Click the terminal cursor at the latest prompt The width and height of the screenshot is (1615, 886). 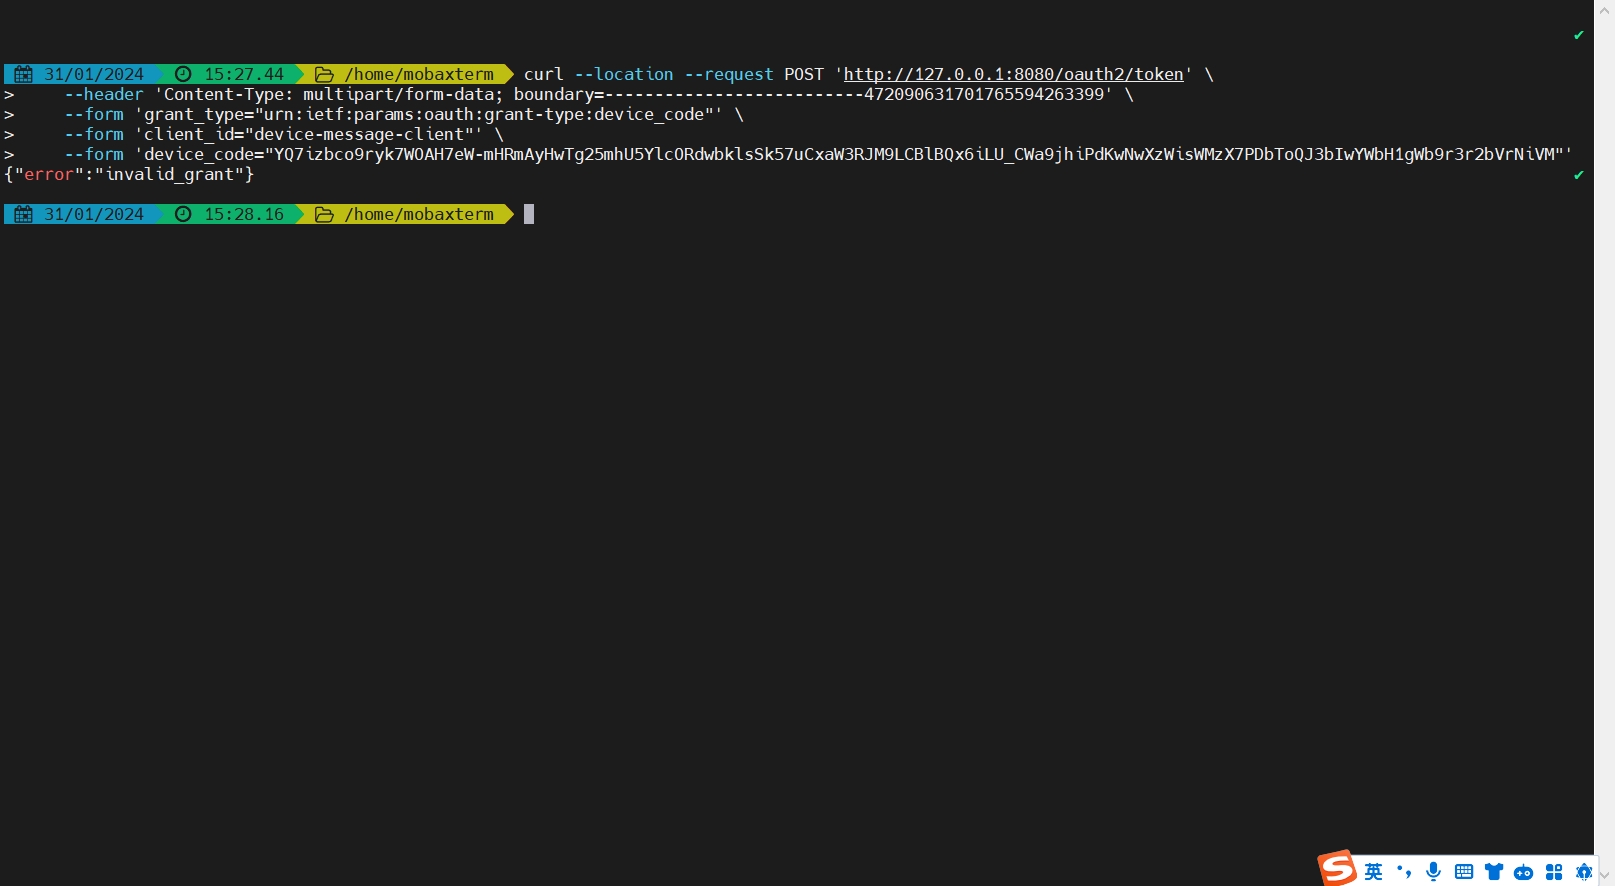529,214
